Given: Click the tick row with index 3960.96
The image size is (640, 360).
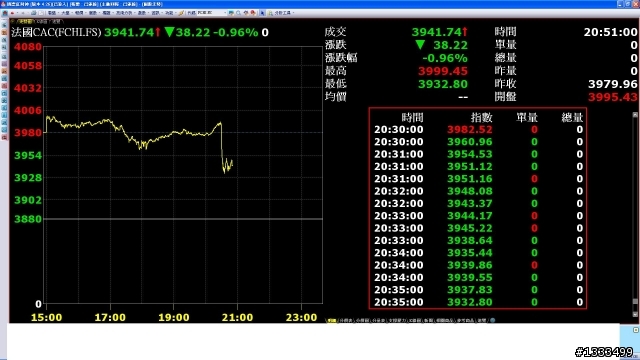Looking at the screenshot, I should coord(478,142).
